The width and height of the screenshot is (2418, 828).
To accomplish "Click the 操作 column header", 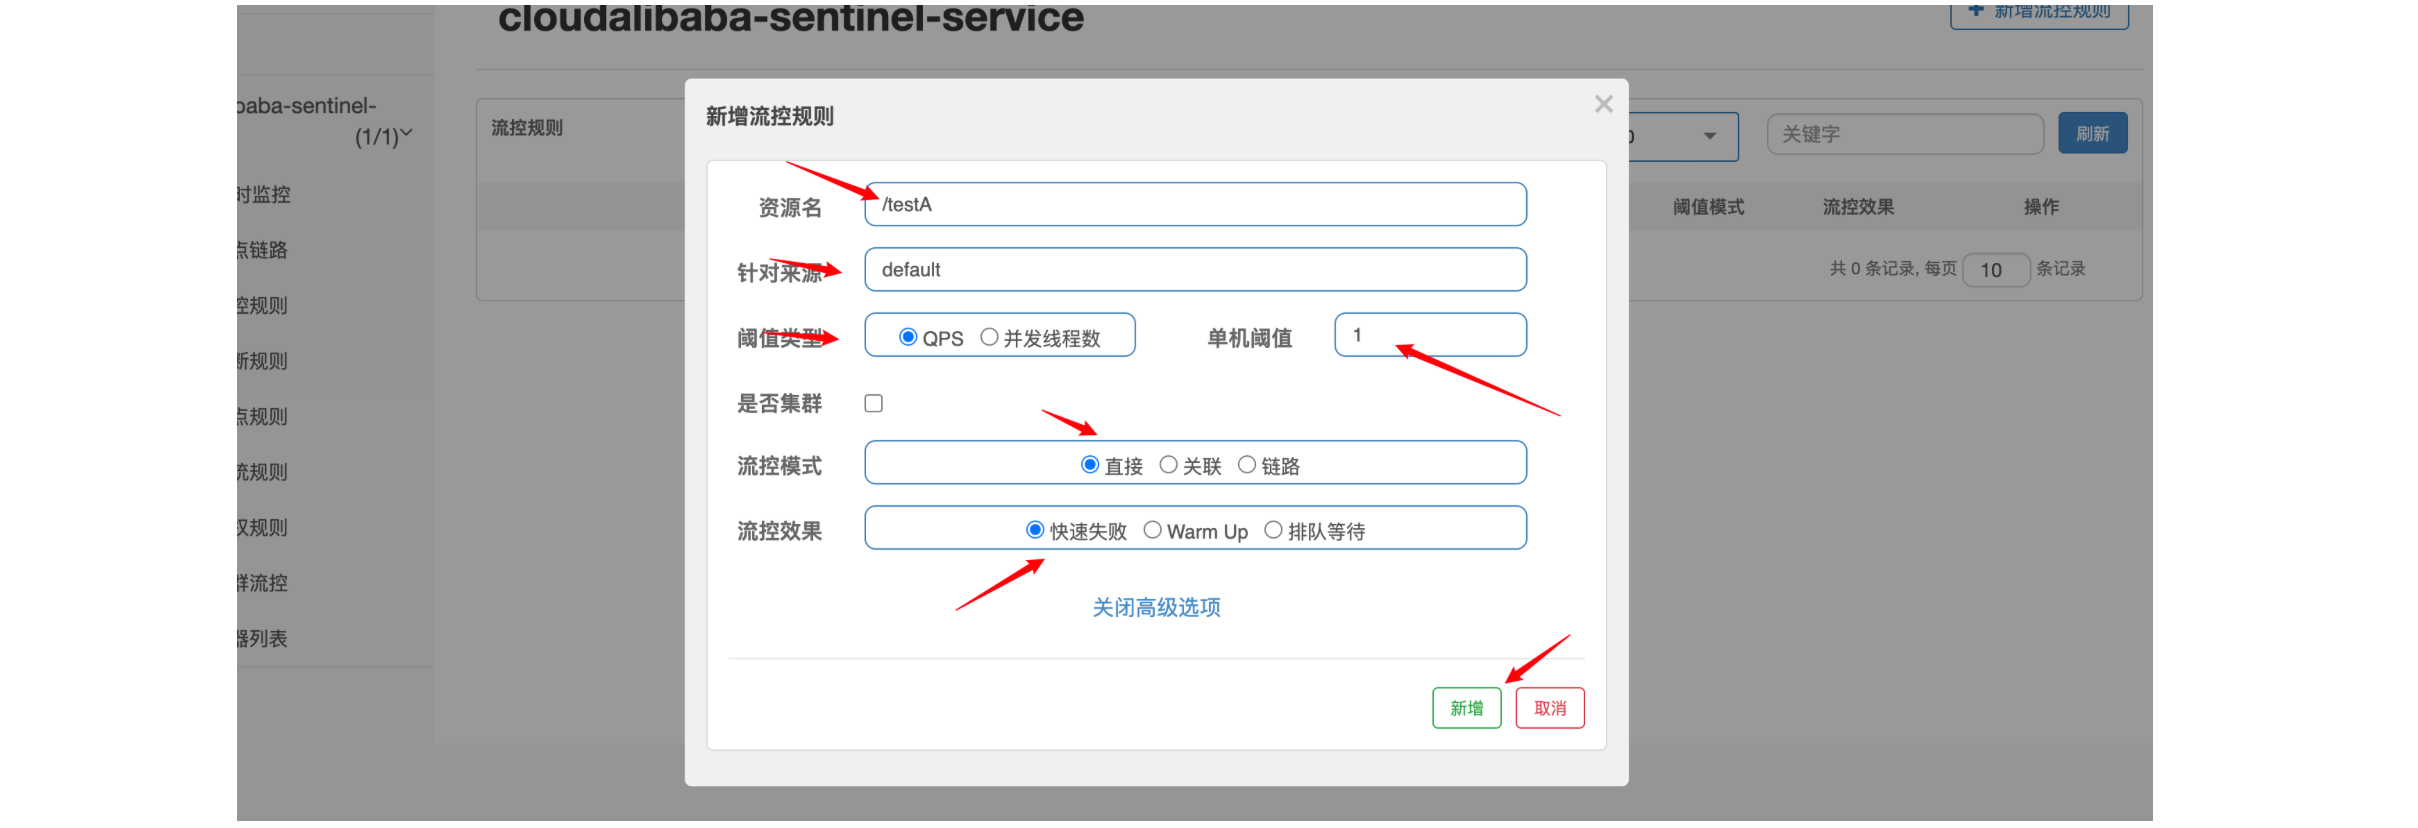I will tap(2041, 207).
